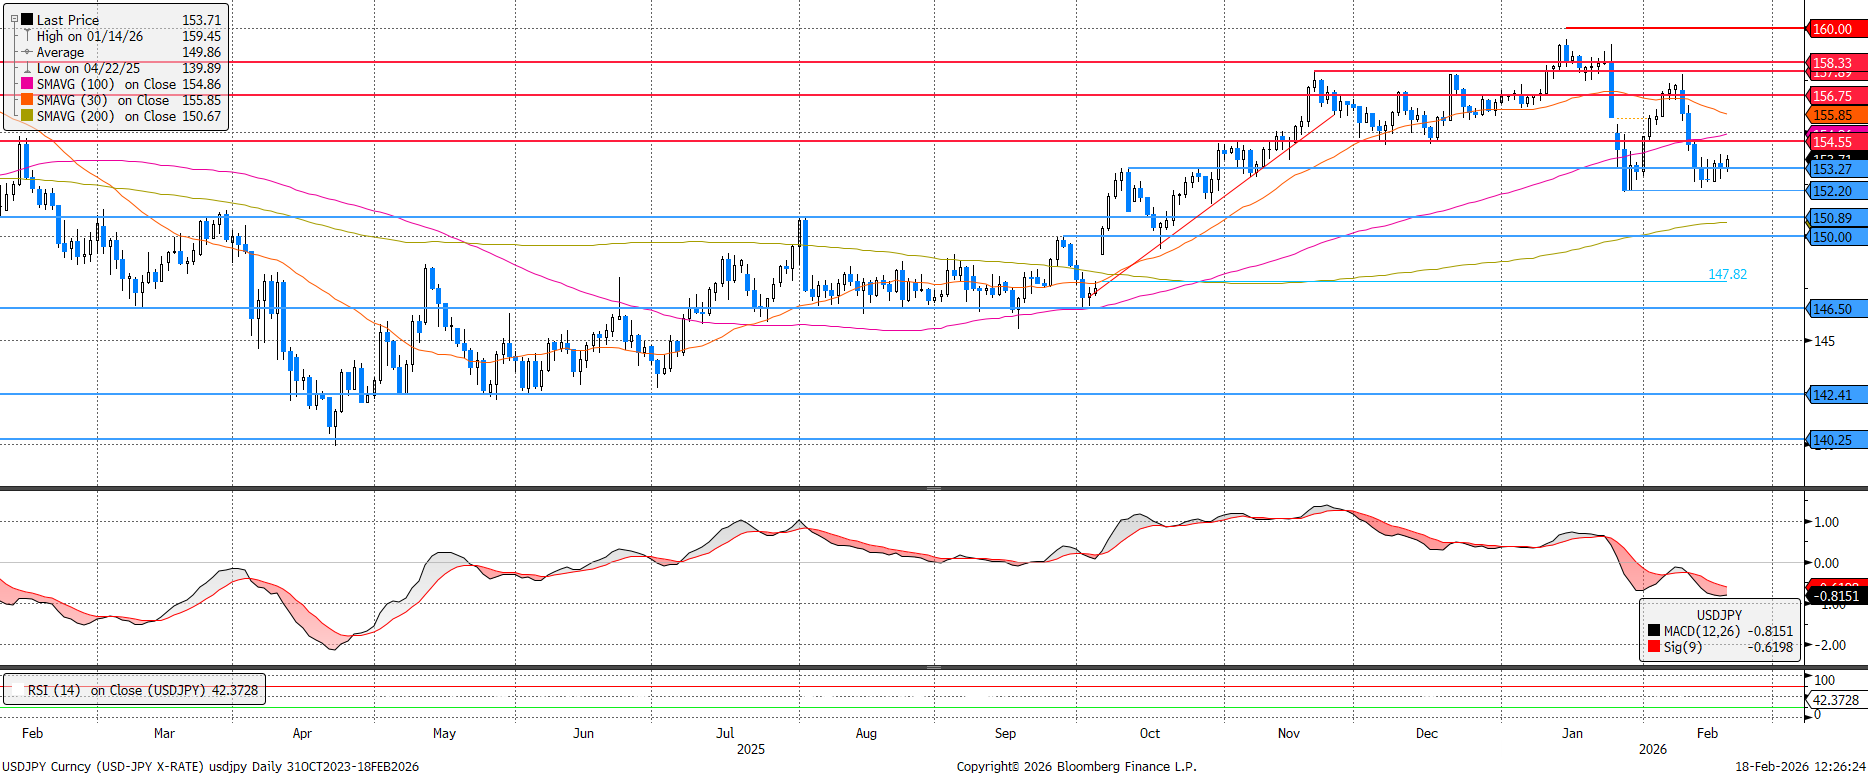The image size is (1868, 775).
Task: Select the 146.50 blue level tag
Action: (1834, 309)
